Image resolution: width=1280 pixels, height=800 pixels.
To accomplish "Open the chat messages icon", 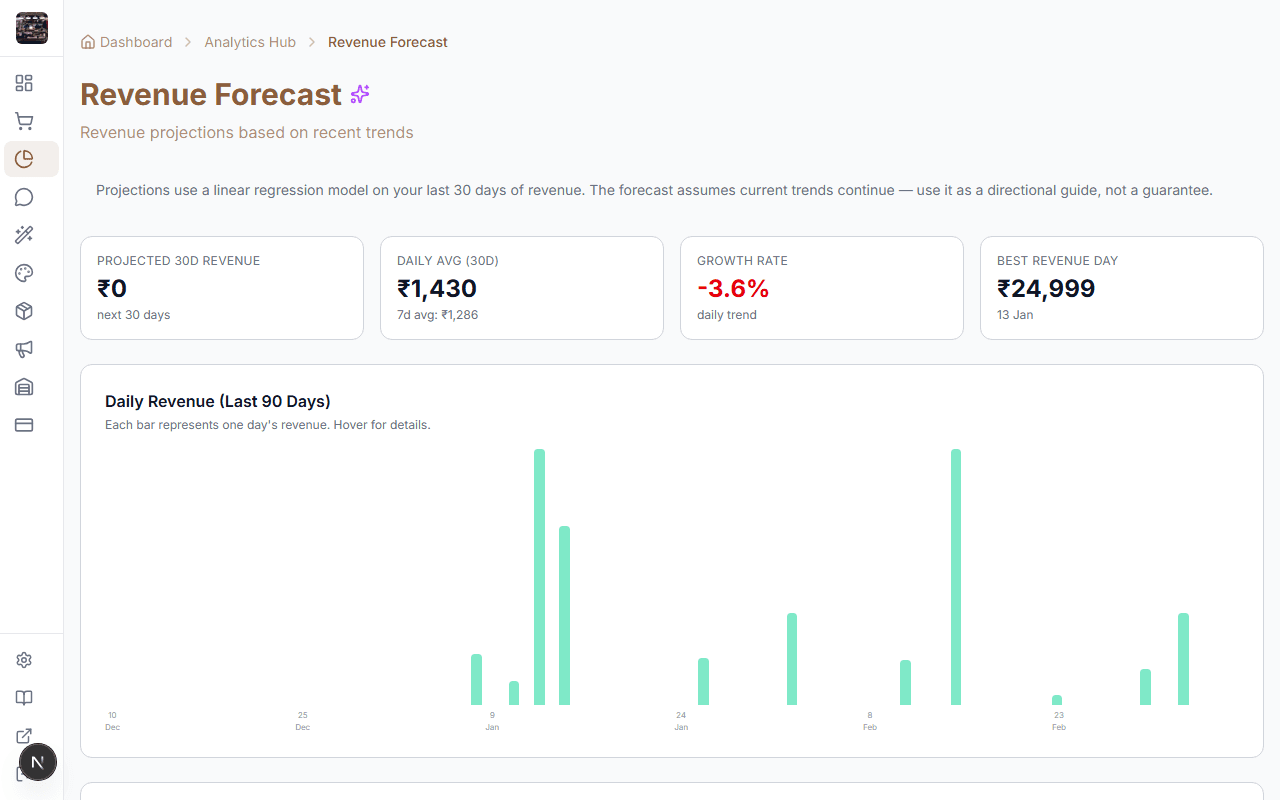I will tap(24, 197).
